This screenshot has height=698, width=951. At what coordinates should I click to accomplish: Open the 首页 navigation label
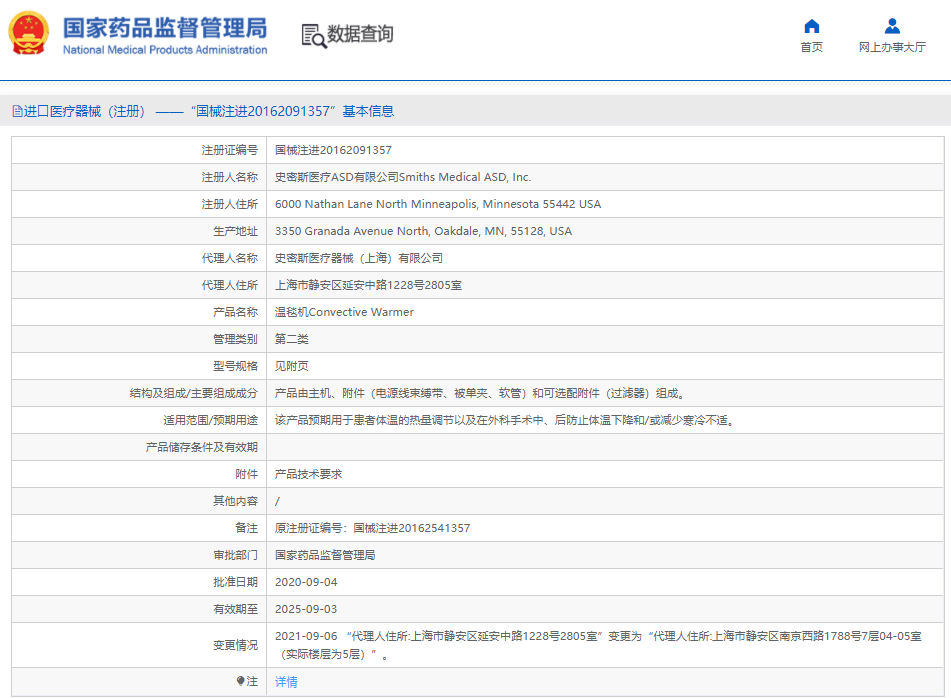[811, 48]
